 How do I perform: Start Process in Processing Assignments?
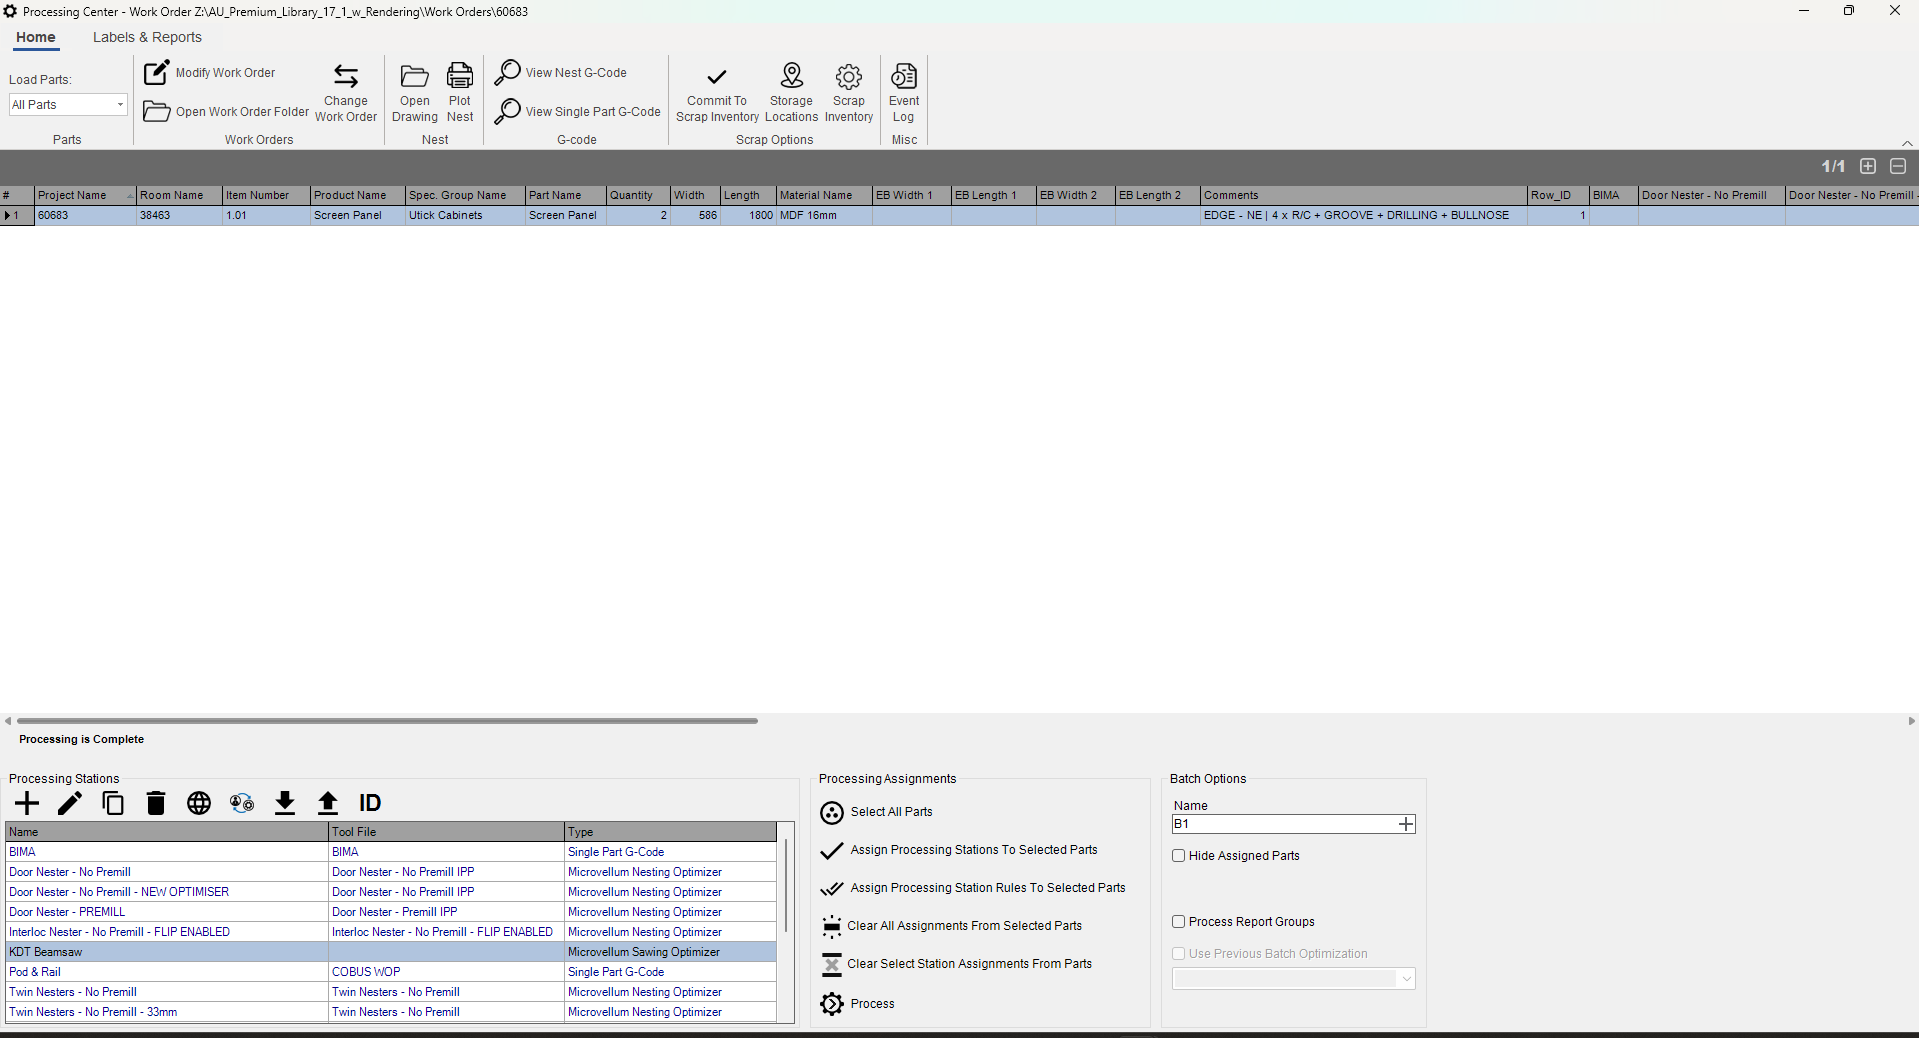857,1004
